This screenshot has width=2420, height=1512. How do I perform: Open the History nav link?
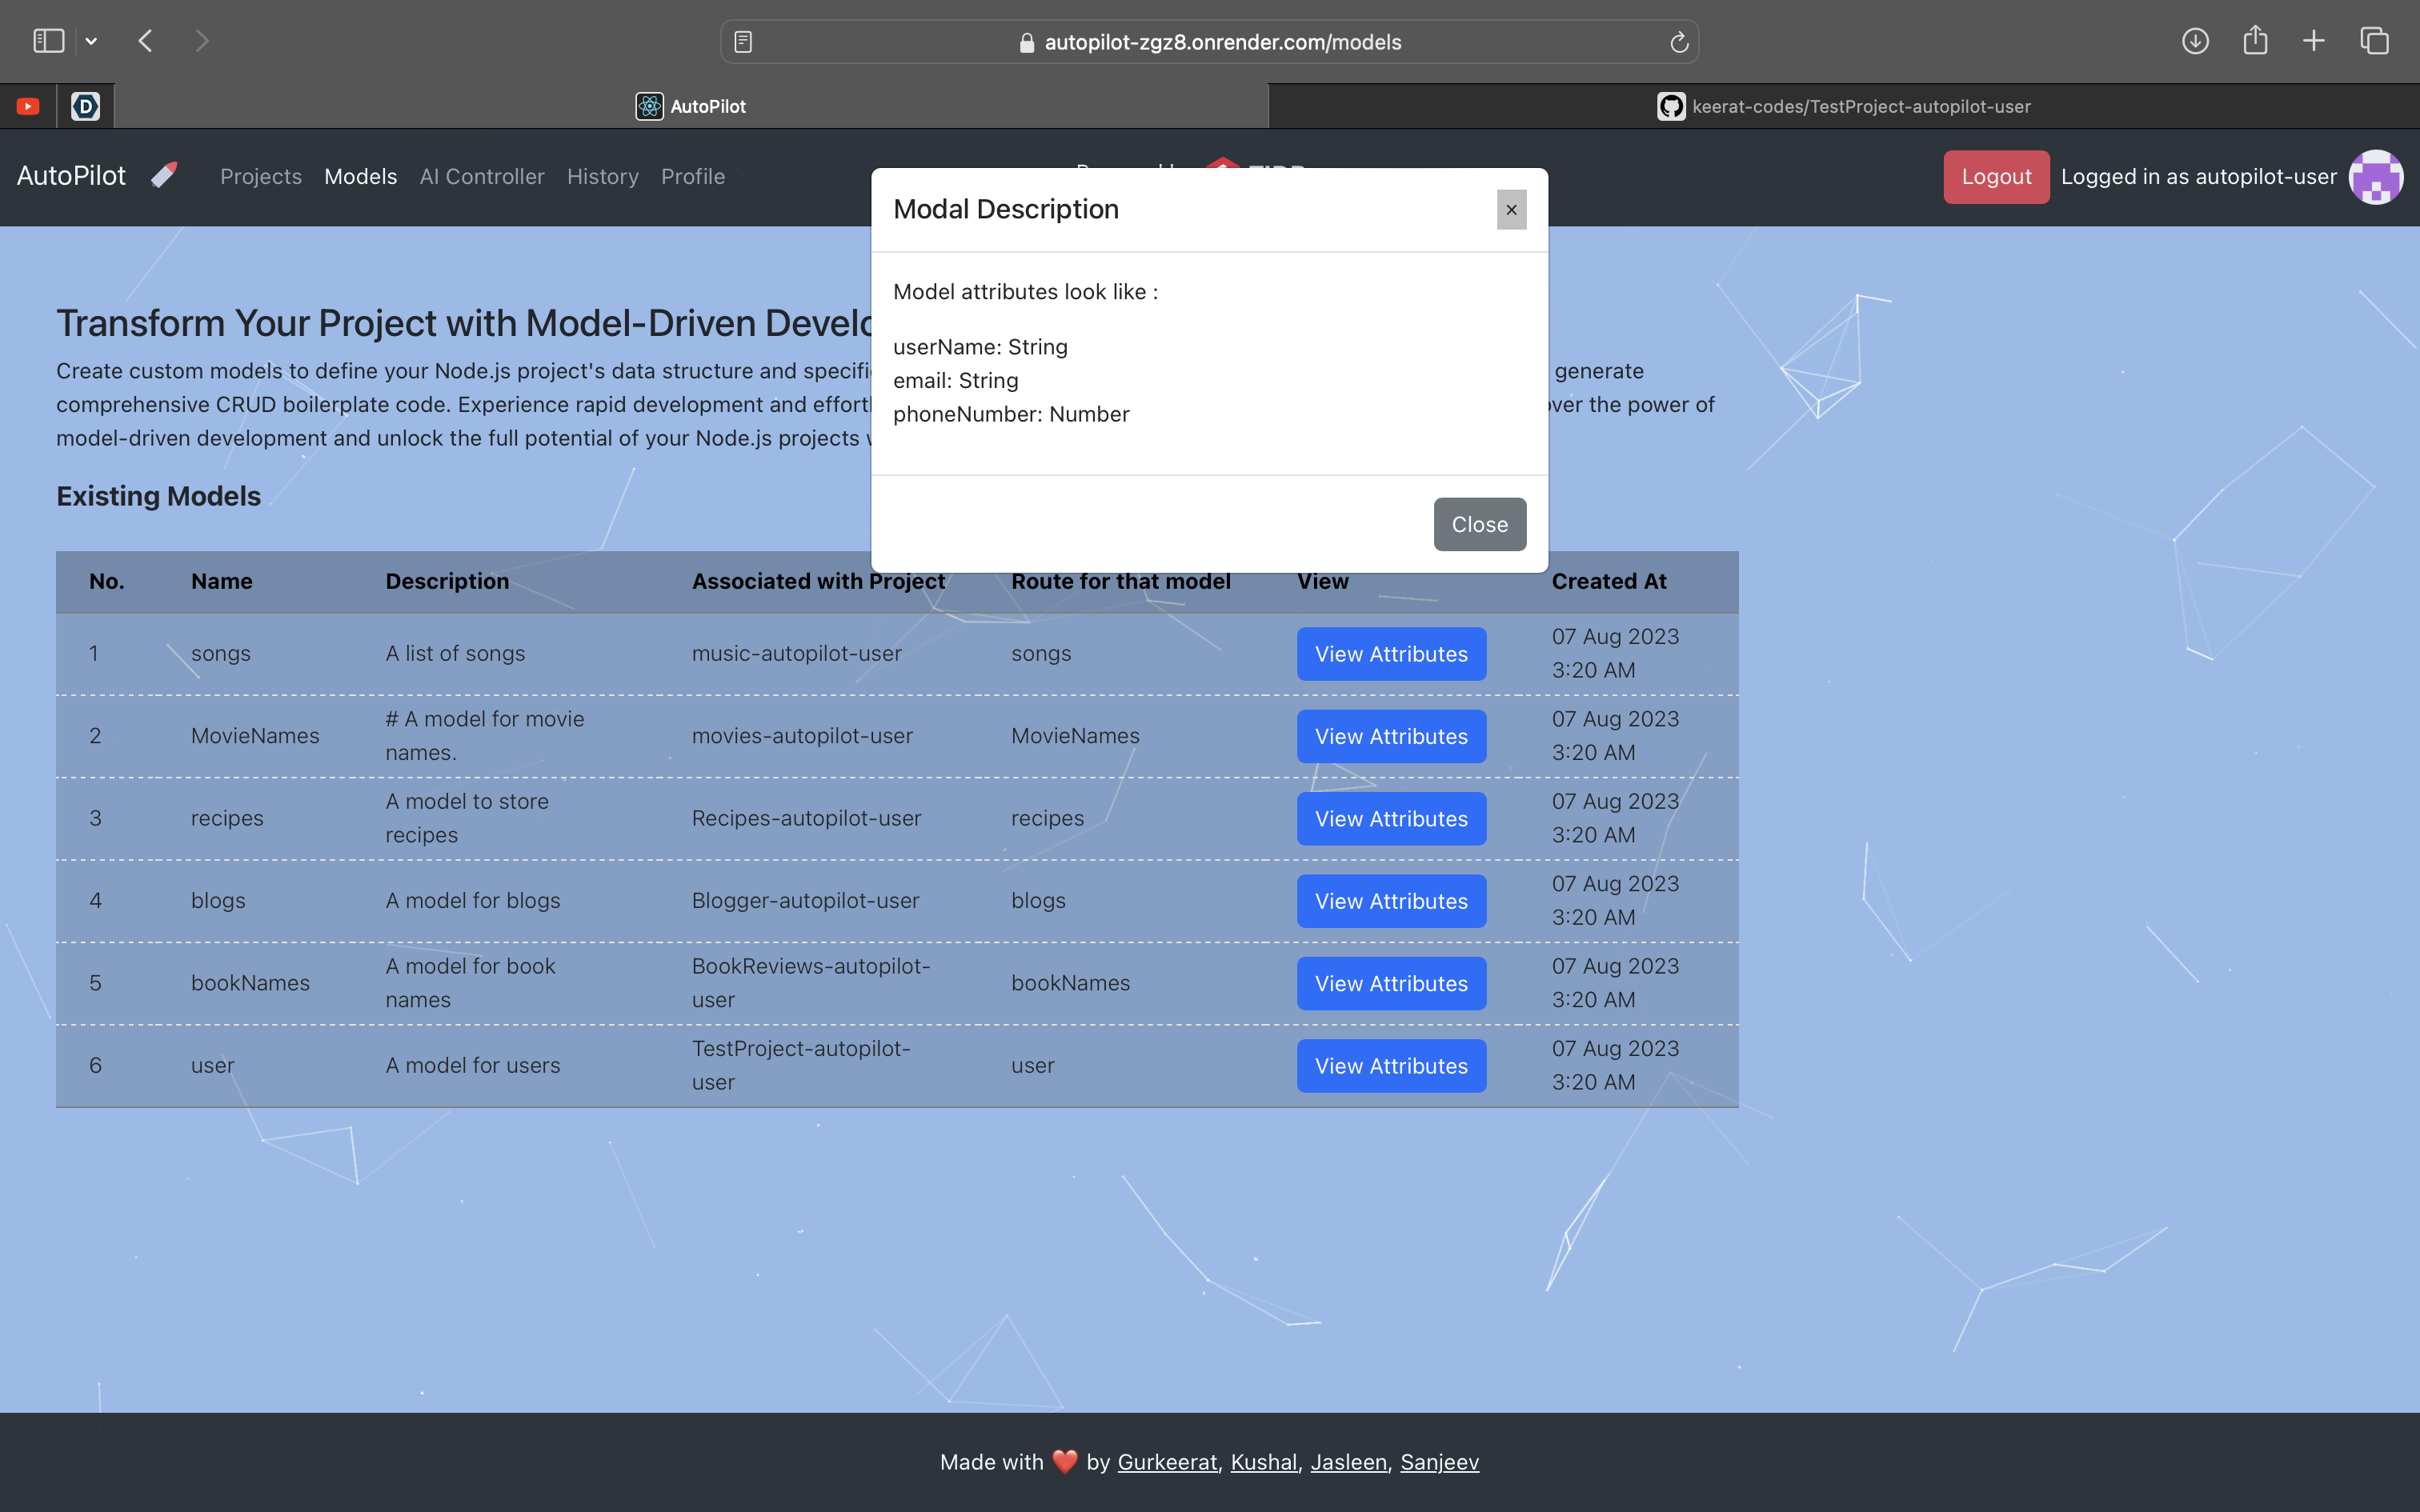click(x=602, y=176)
